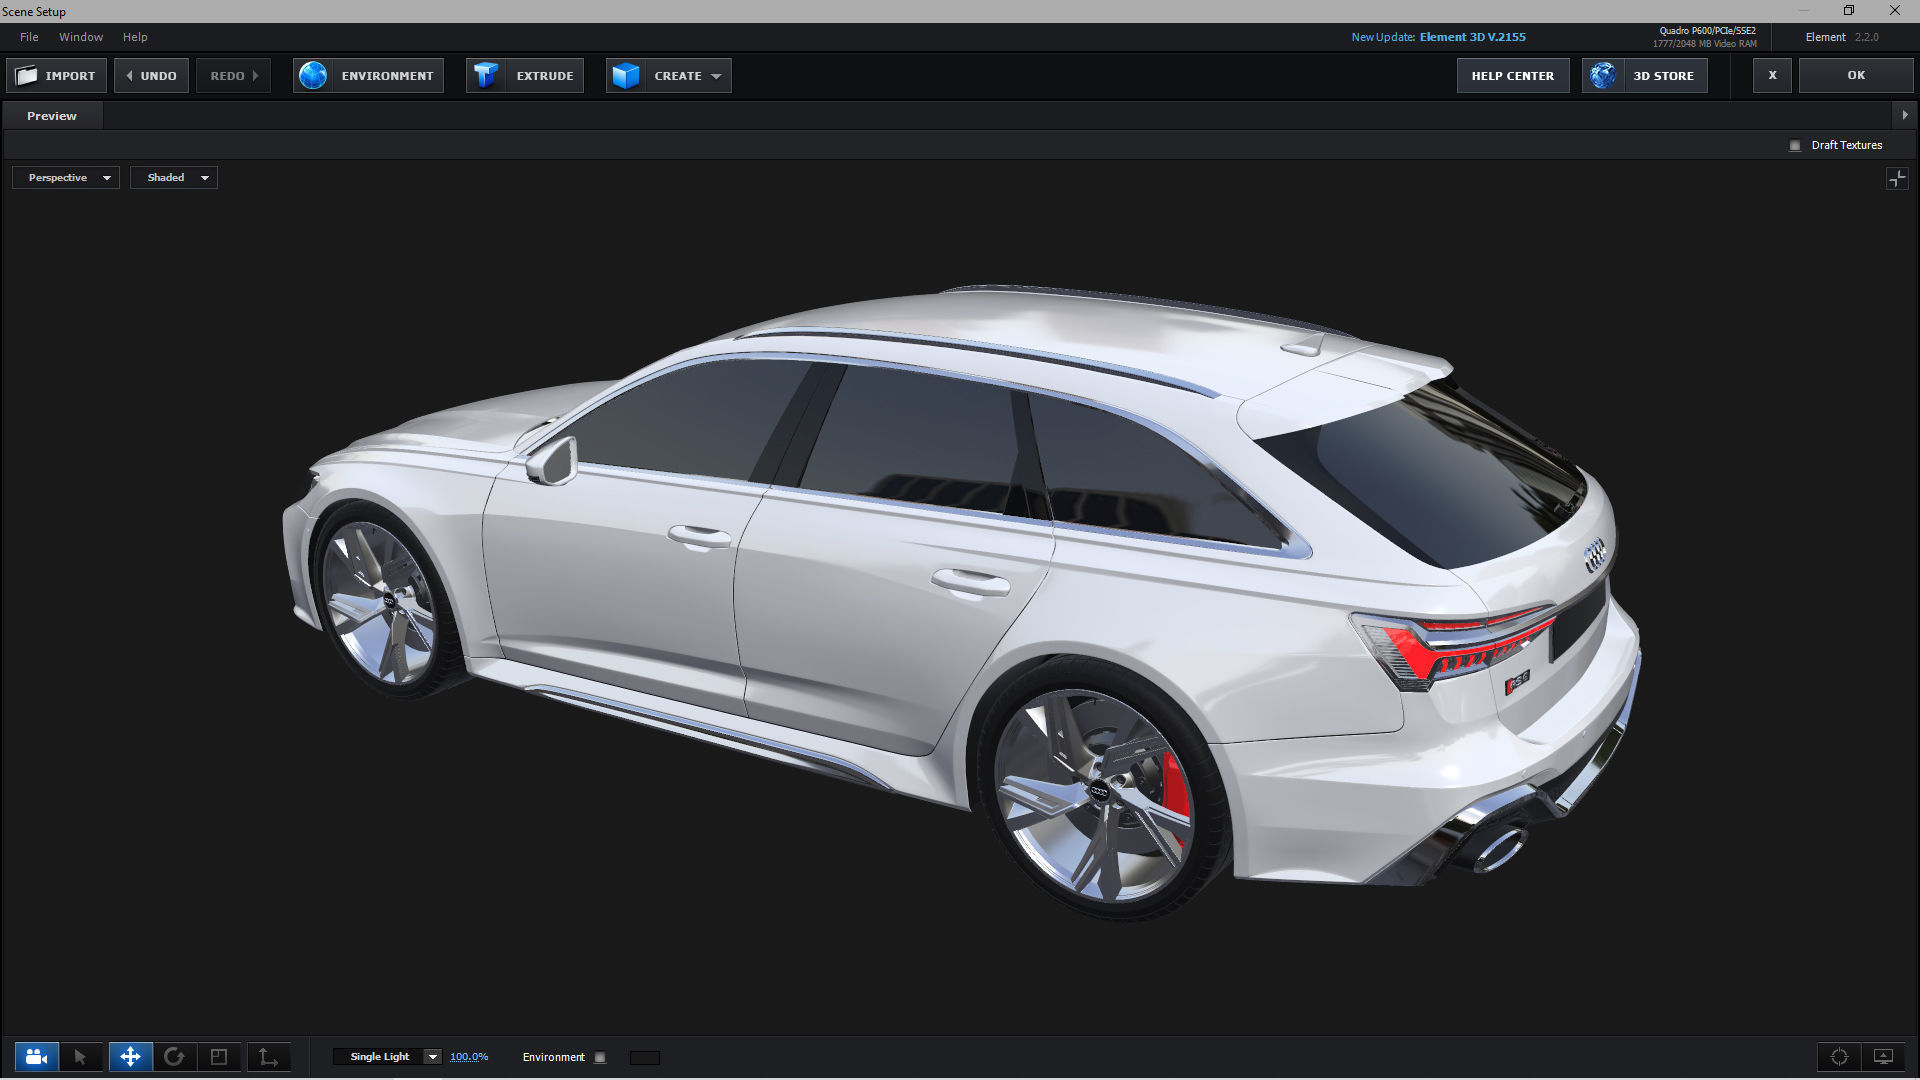Screen dimensions: 1920x1080
Task: Click the viewport split layout icon
Action: click(1897, 178)
